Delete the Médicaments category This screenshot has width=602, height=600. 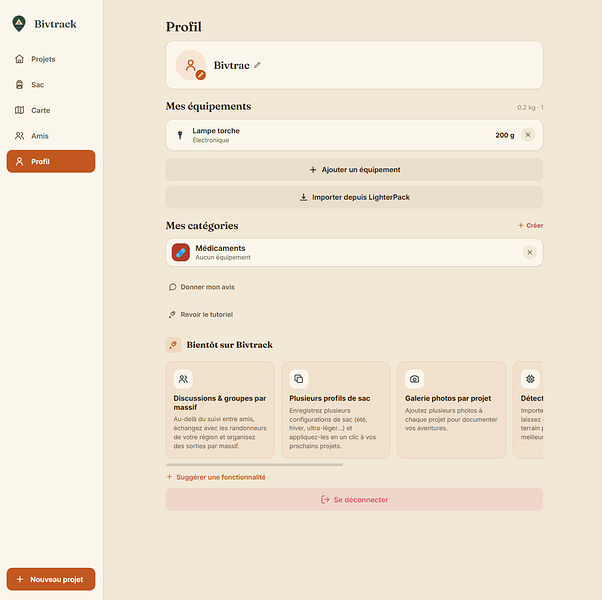pos(529,252)
